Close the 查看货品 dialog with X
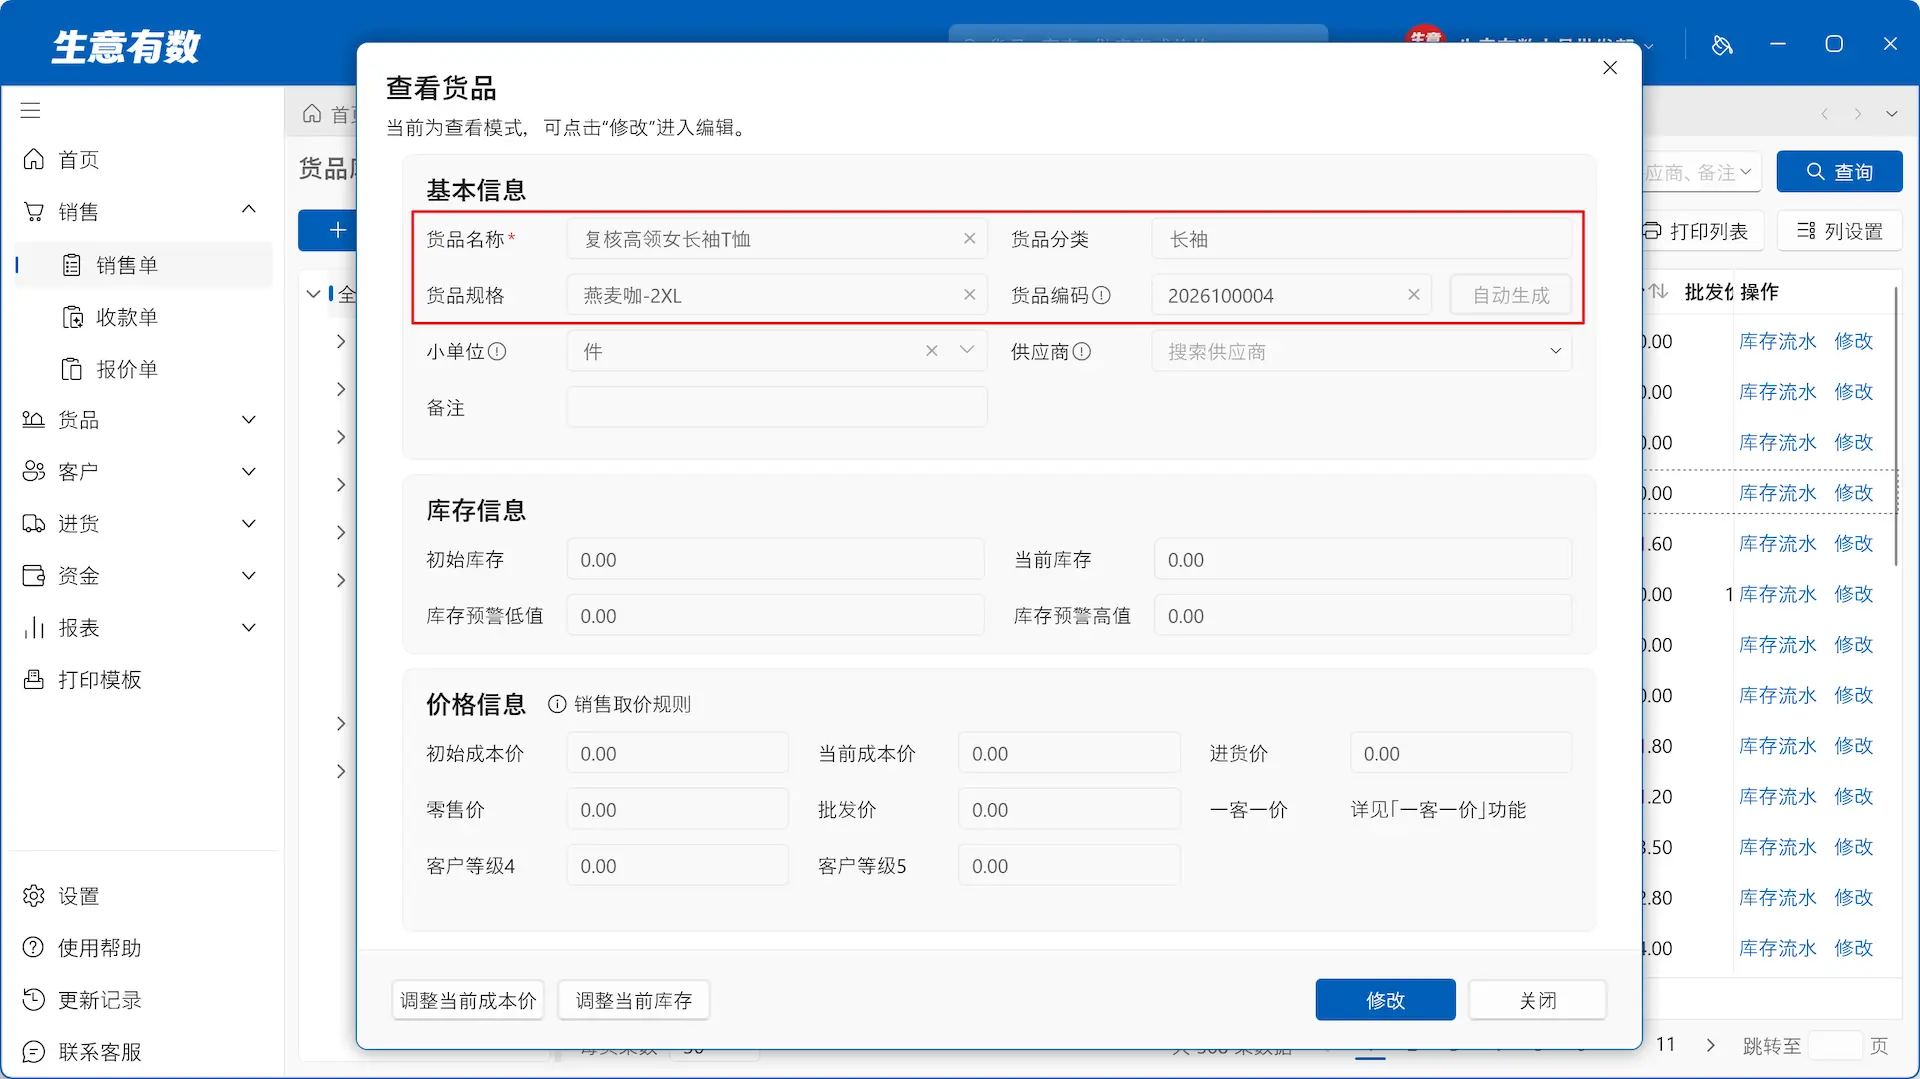The height and width of the screenshot is (1079, 1920). coord(1610,68)
